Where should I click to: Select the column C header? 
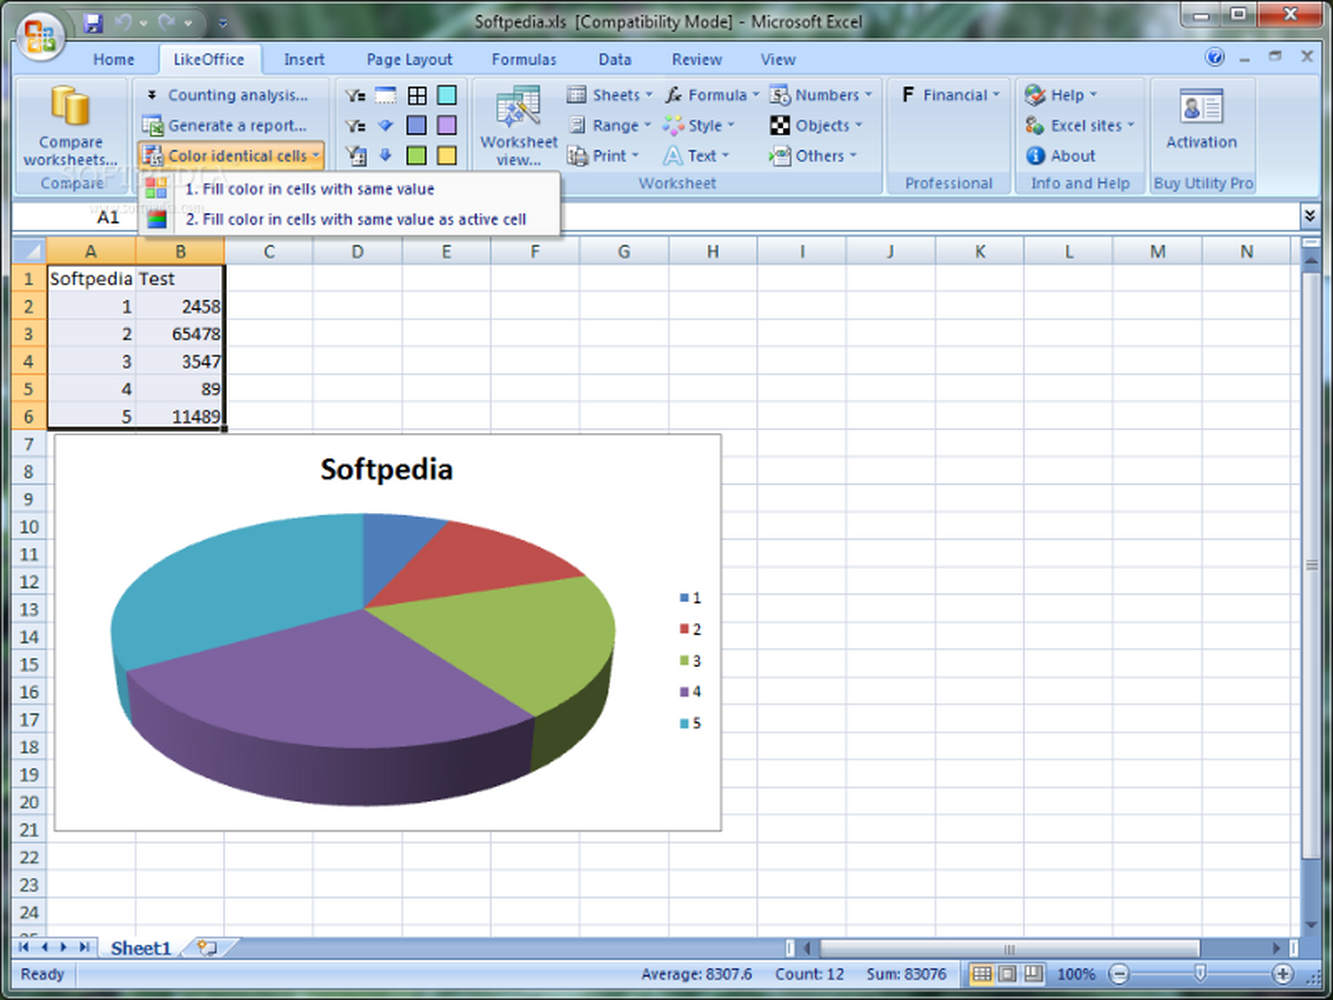(x=268, y=251)
